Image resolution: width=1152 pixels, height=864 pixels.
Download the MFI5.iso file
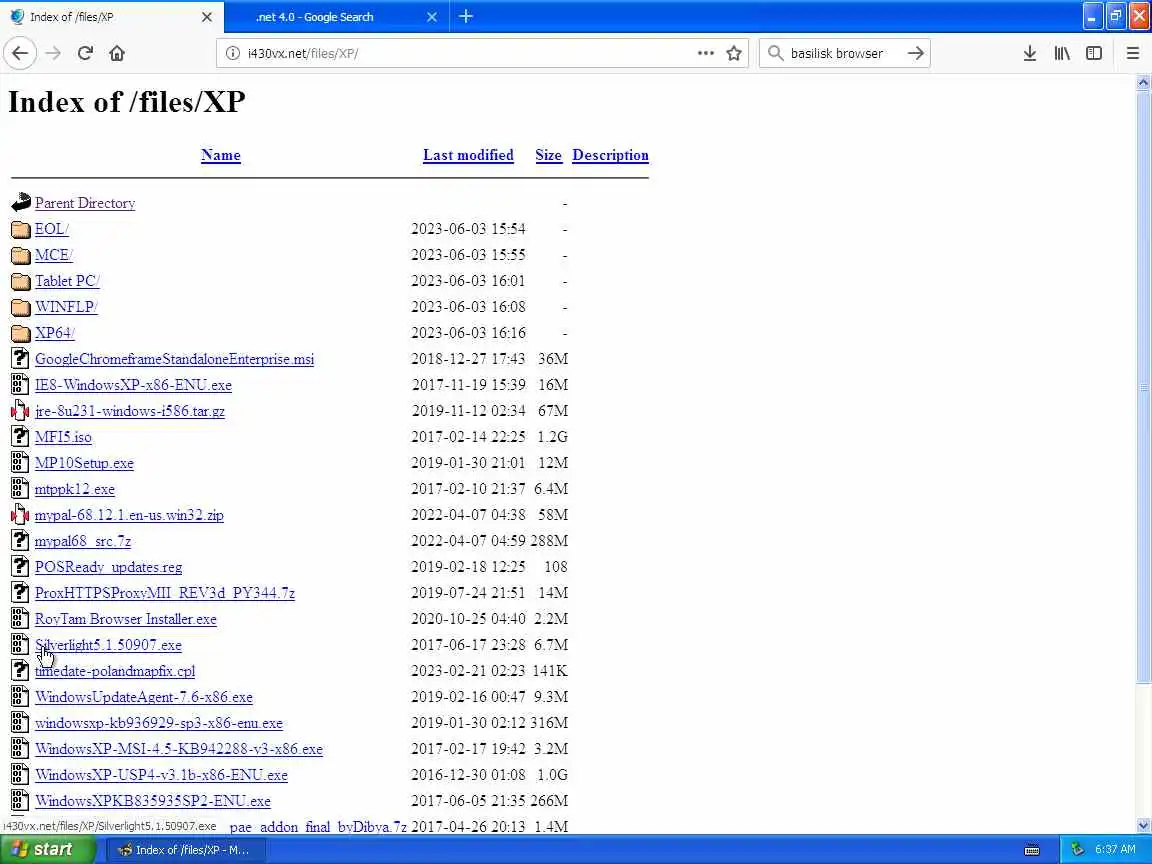click(x=63, y=437)
